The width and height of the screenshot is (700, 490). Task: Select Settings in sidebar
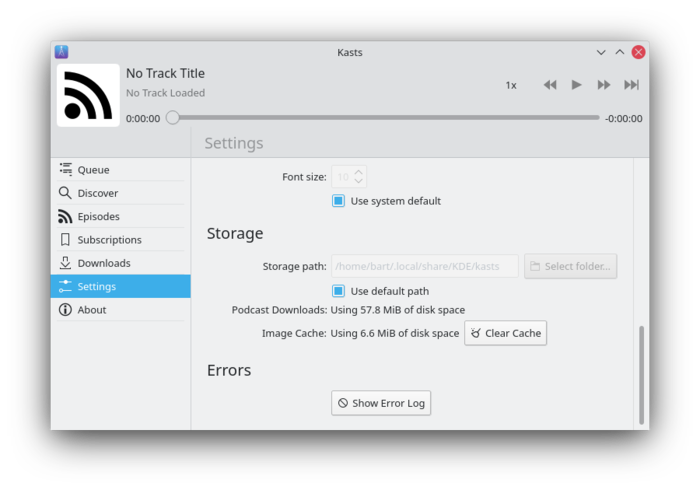click(121, 287)
